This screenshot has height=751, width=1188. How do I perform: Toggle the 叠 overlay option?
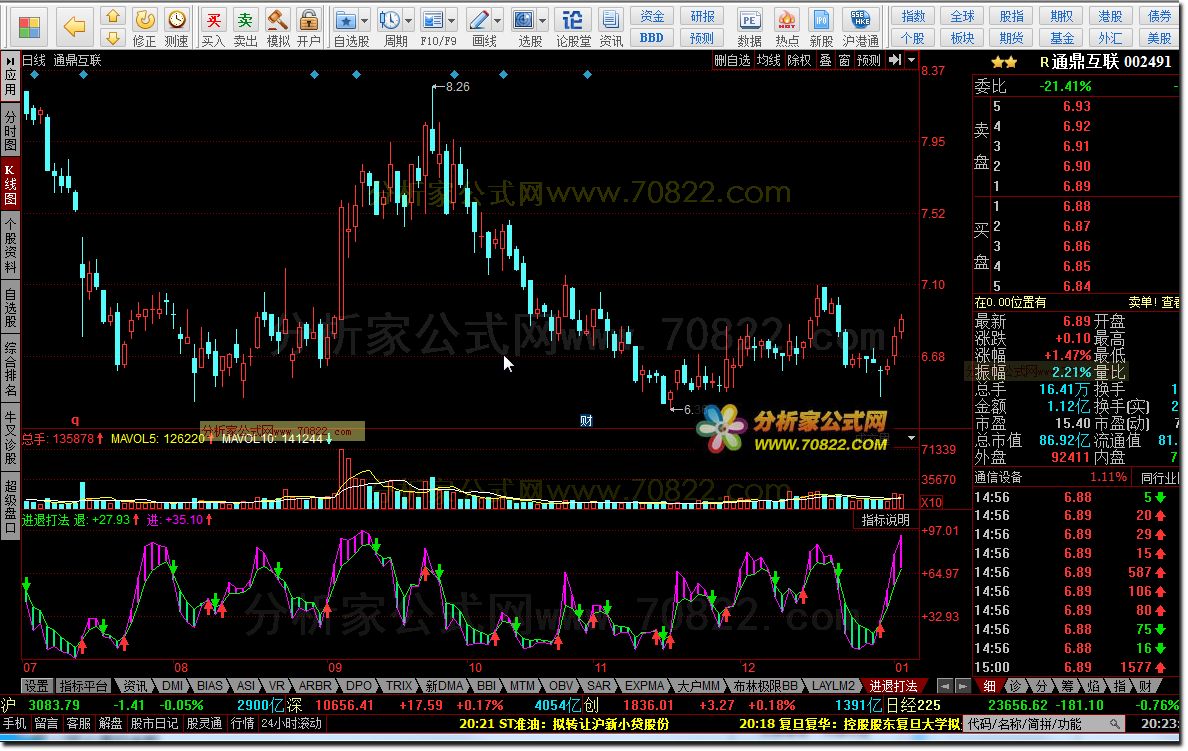825,60
